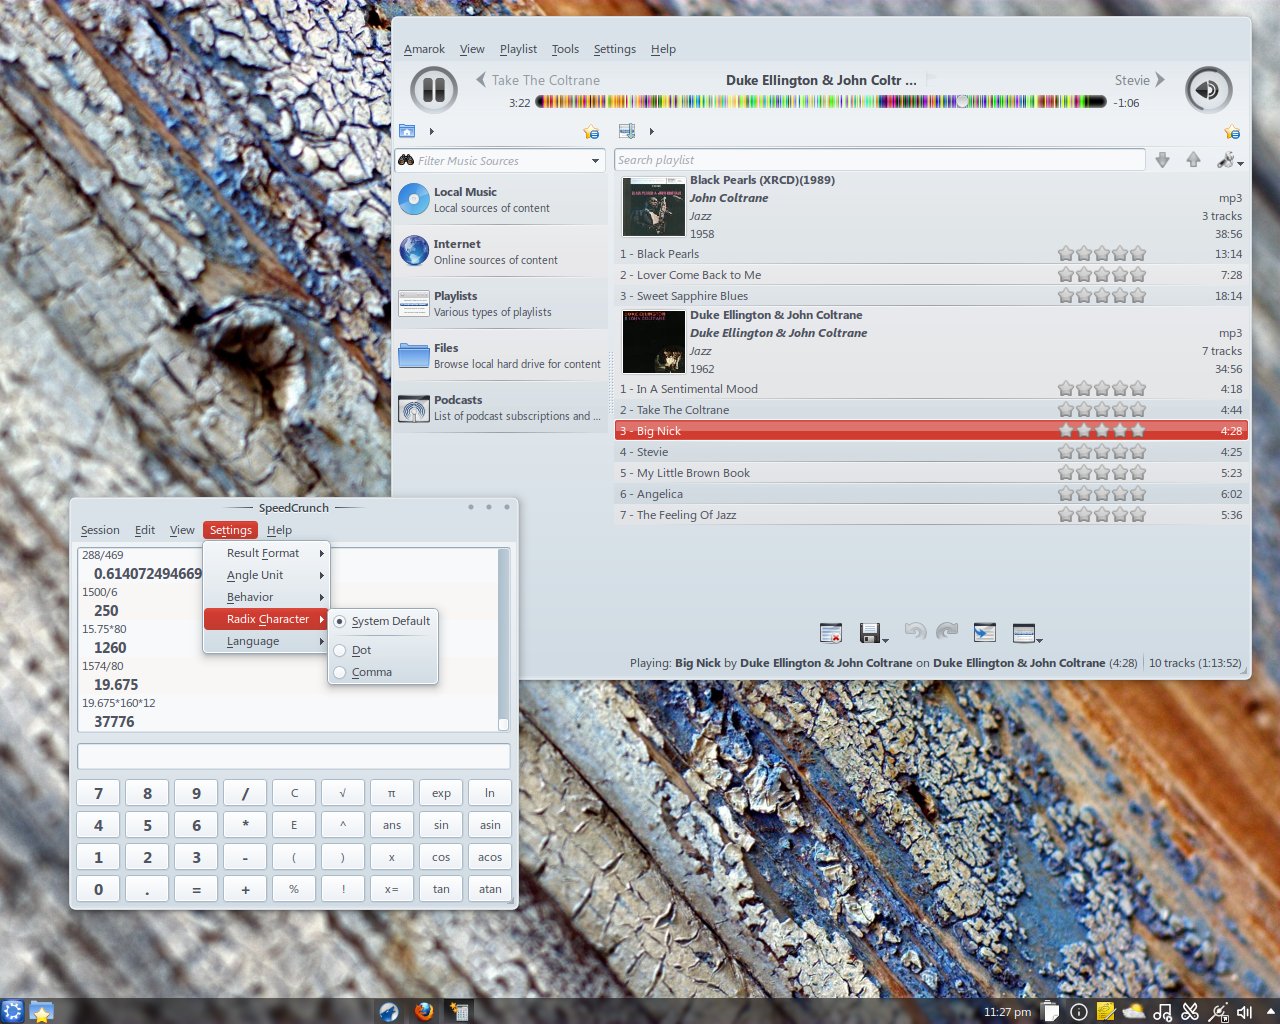This screenshot has width=1280, height=1024.
Task: Open the weather tray icon
Action: pos(1134,1012)
